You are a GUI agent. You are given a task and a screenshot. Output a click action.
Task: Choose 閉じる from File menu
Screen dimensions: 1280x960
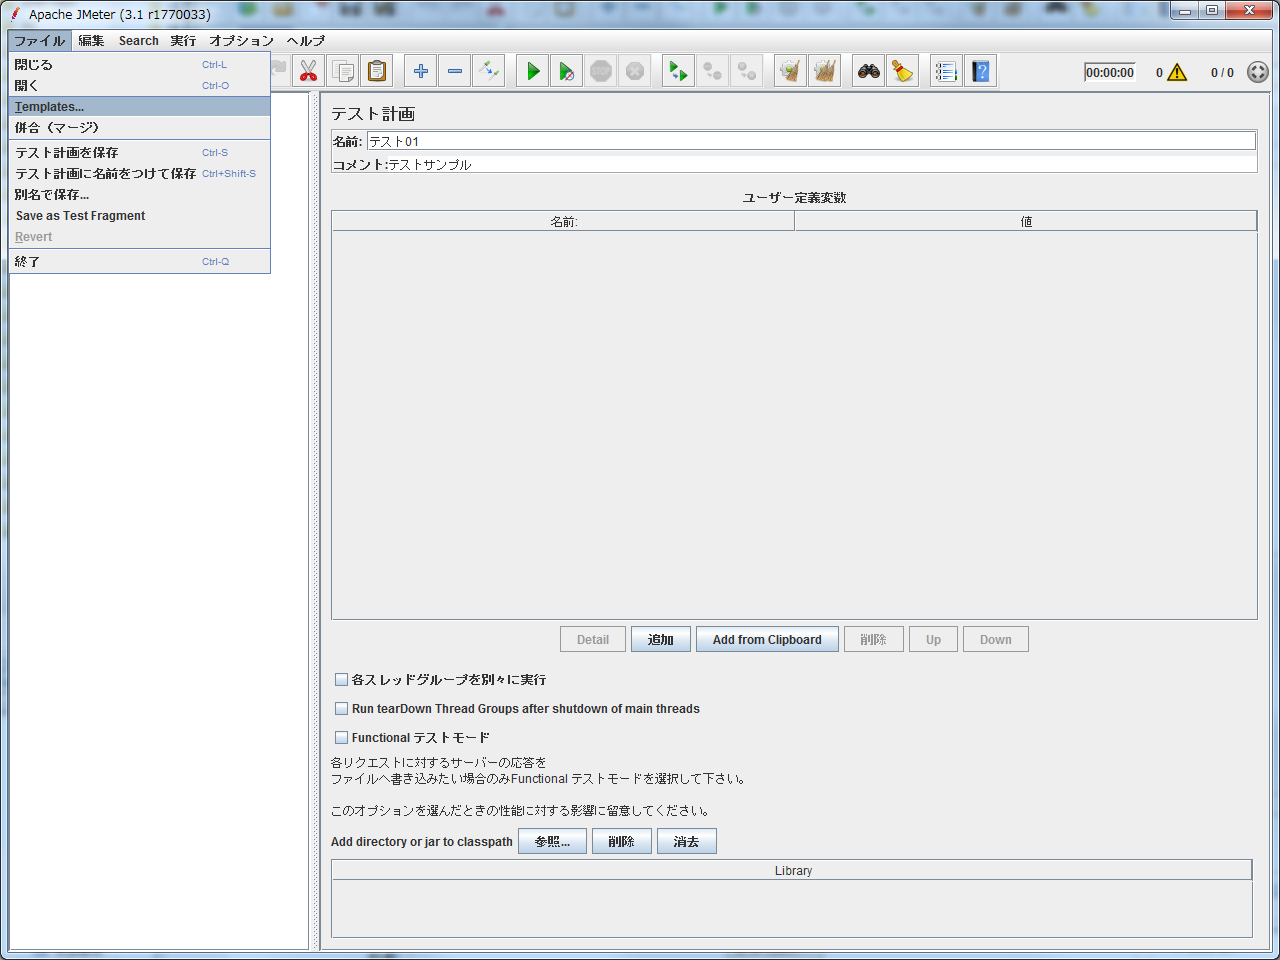tap(140, 65)
